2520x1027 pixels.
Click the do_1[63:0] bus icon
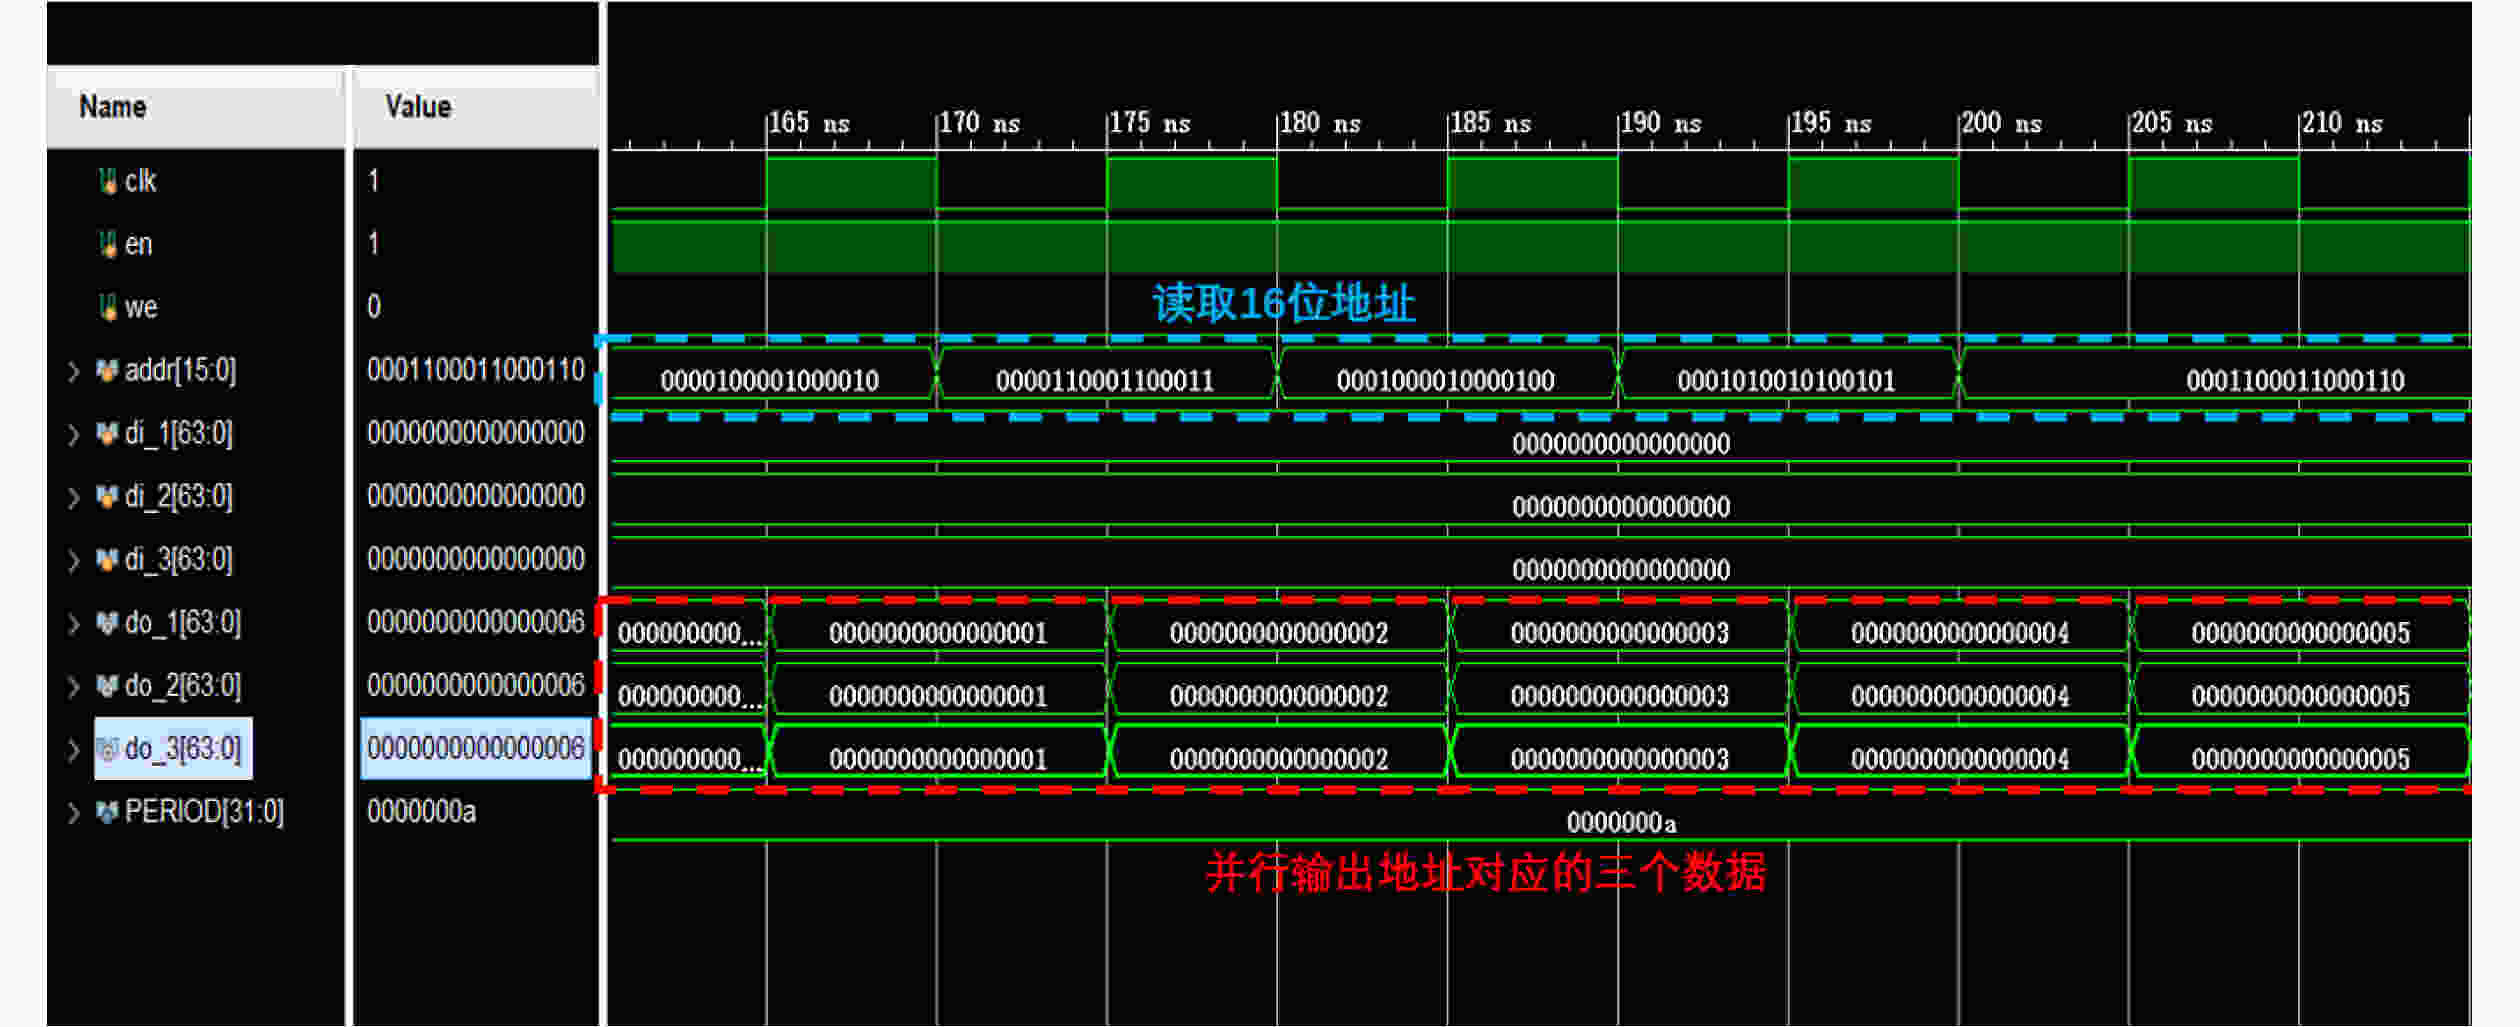click(106, 623)
